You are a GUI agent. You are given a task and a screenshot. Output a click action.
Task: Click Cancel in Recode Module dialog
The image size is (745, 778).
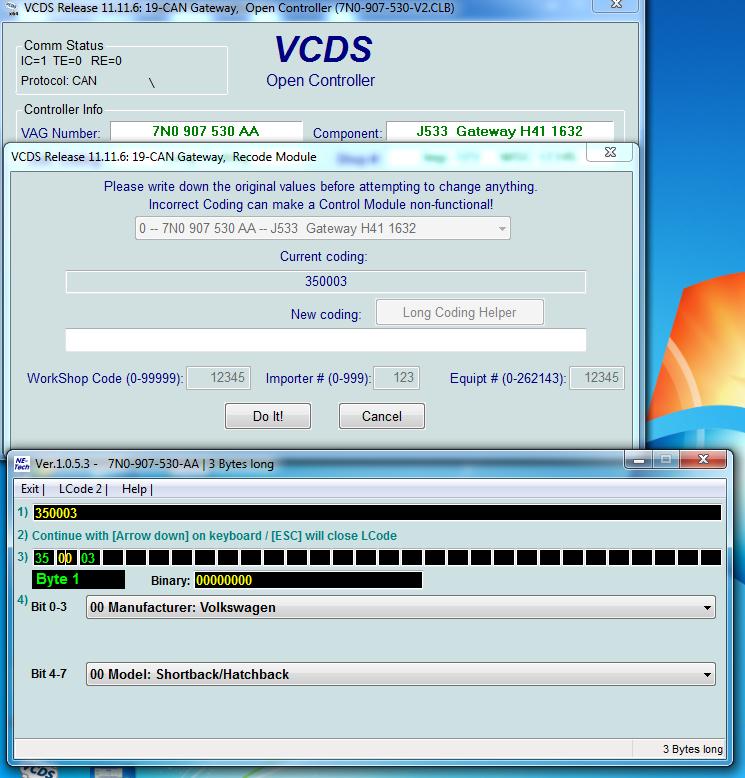[381, 416]
